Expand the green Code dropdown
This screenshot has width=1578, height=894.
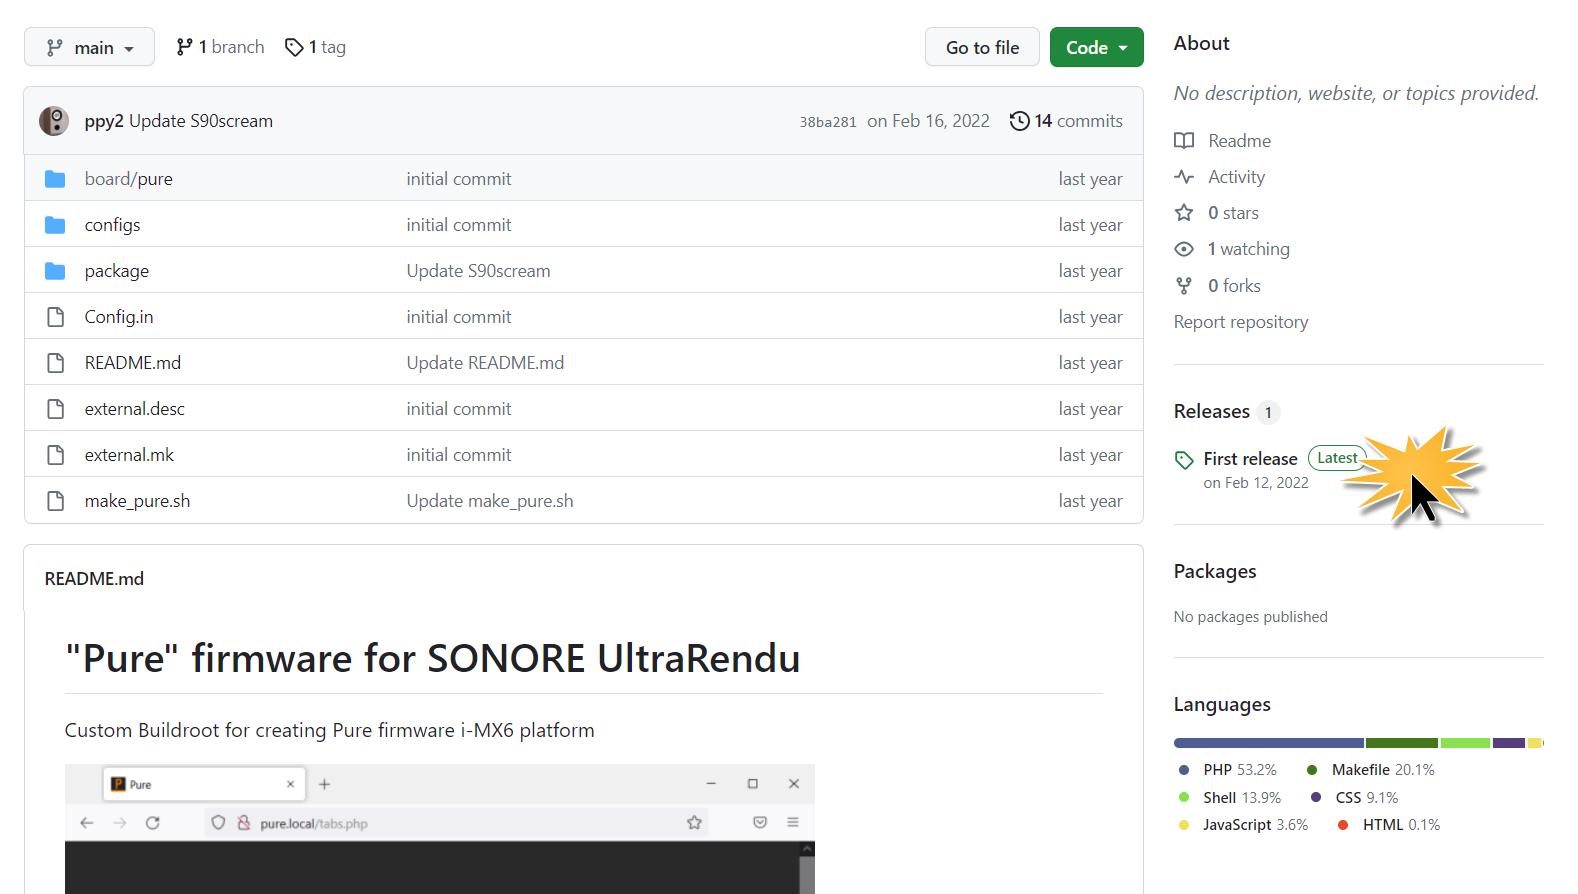(1096, 47)
